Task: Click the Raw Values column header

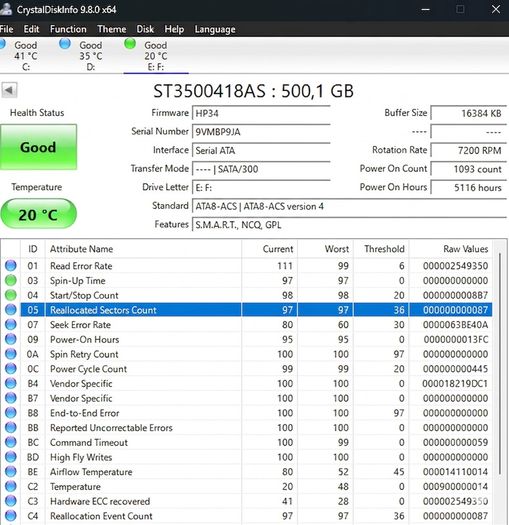Action: click(450, 249)
